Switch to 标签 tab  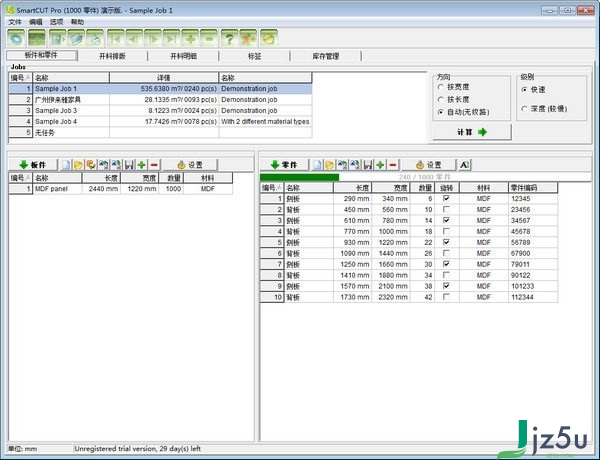click(254, 56)
